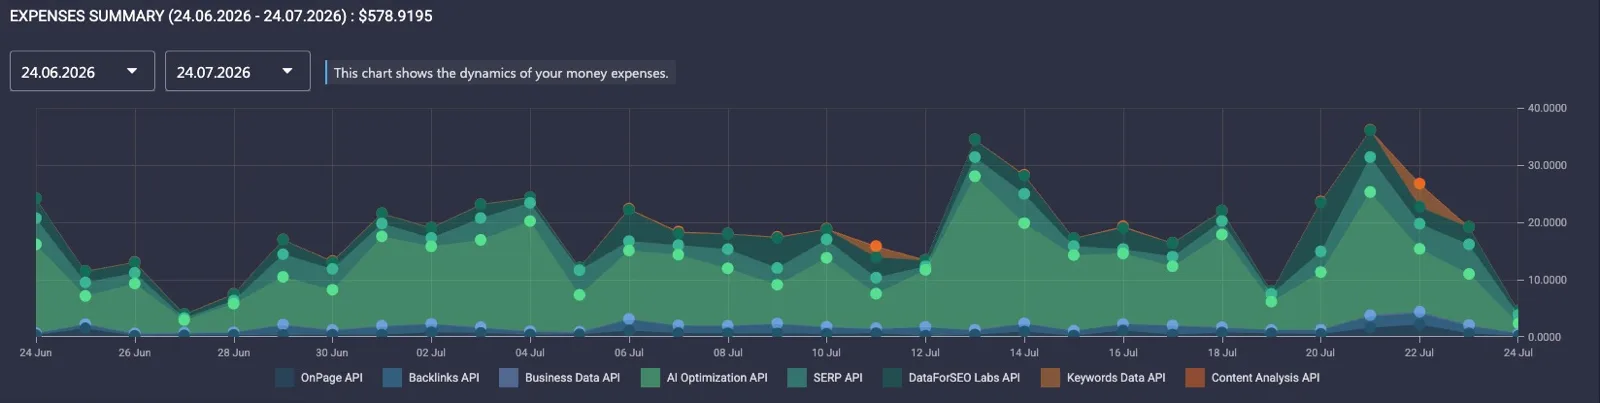Hide the Backlinks API series label

pos(444,378)
